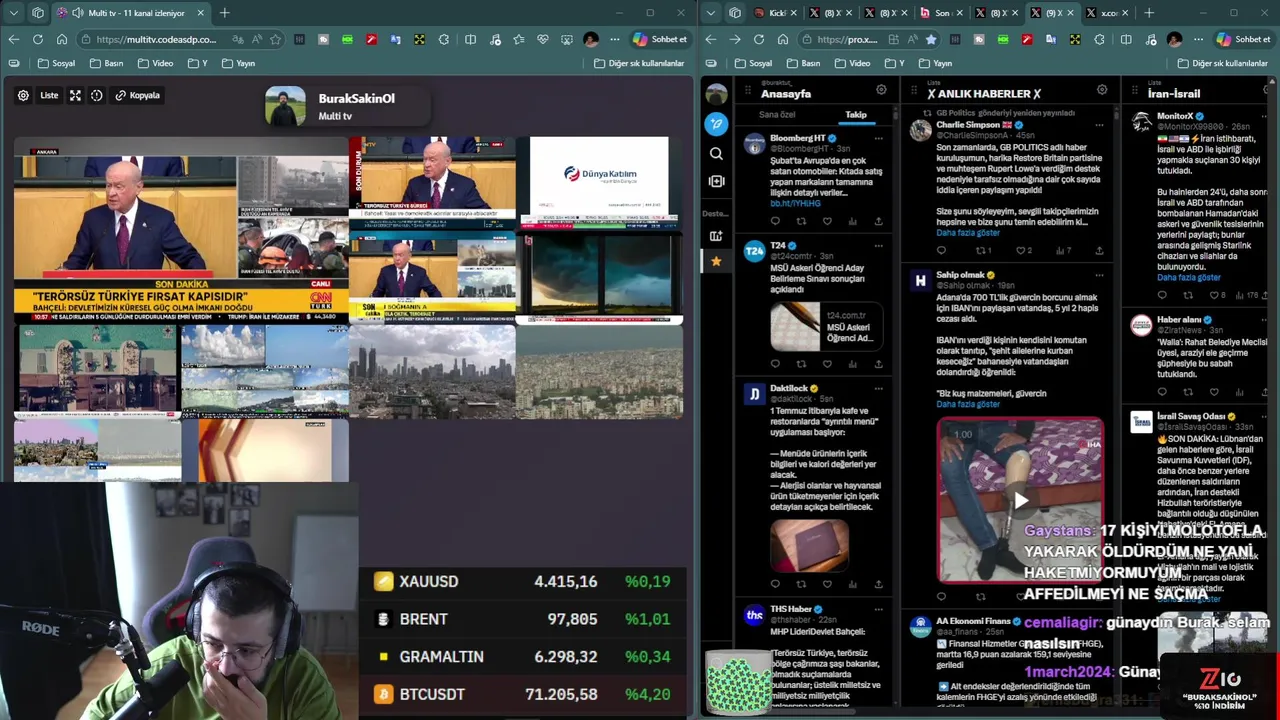The height and width of the screenshot is (720, 1280).
Task: Open Multi tv settings gear
Action: 23,95
